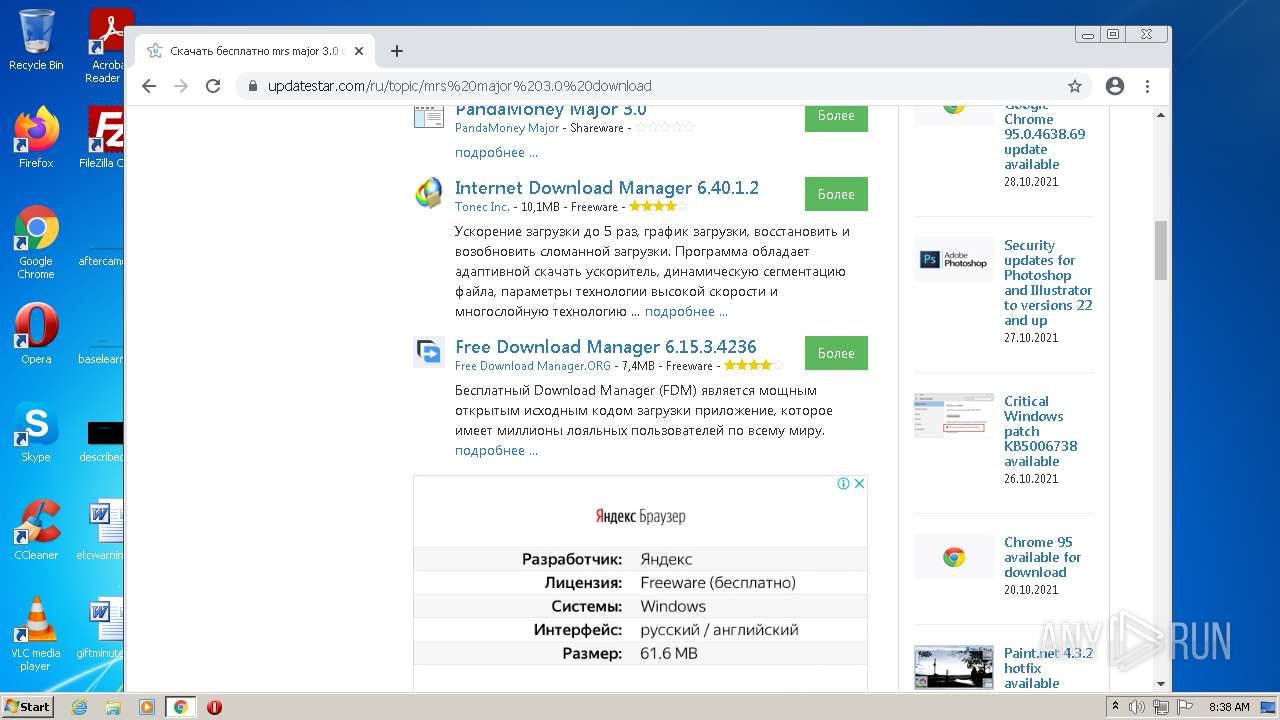This screenshot has width=1280, height=720.
Task: Click 'Более' button for Internet Download Manager
Action: [x=836, y=194]
